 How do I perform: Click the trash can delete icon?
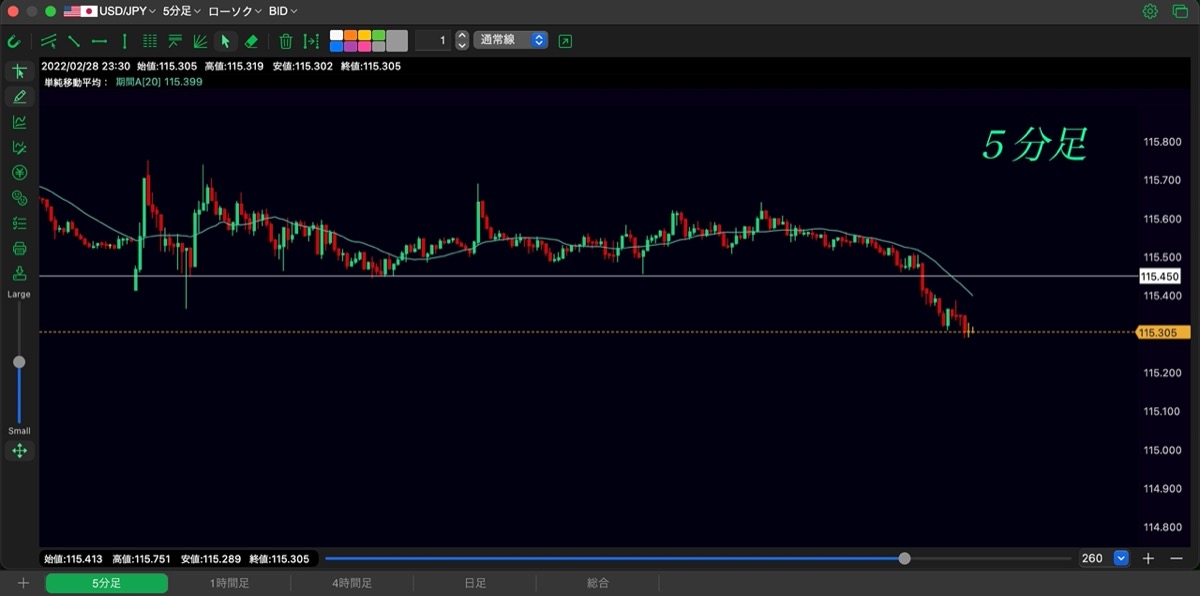(x=286, y=41)
